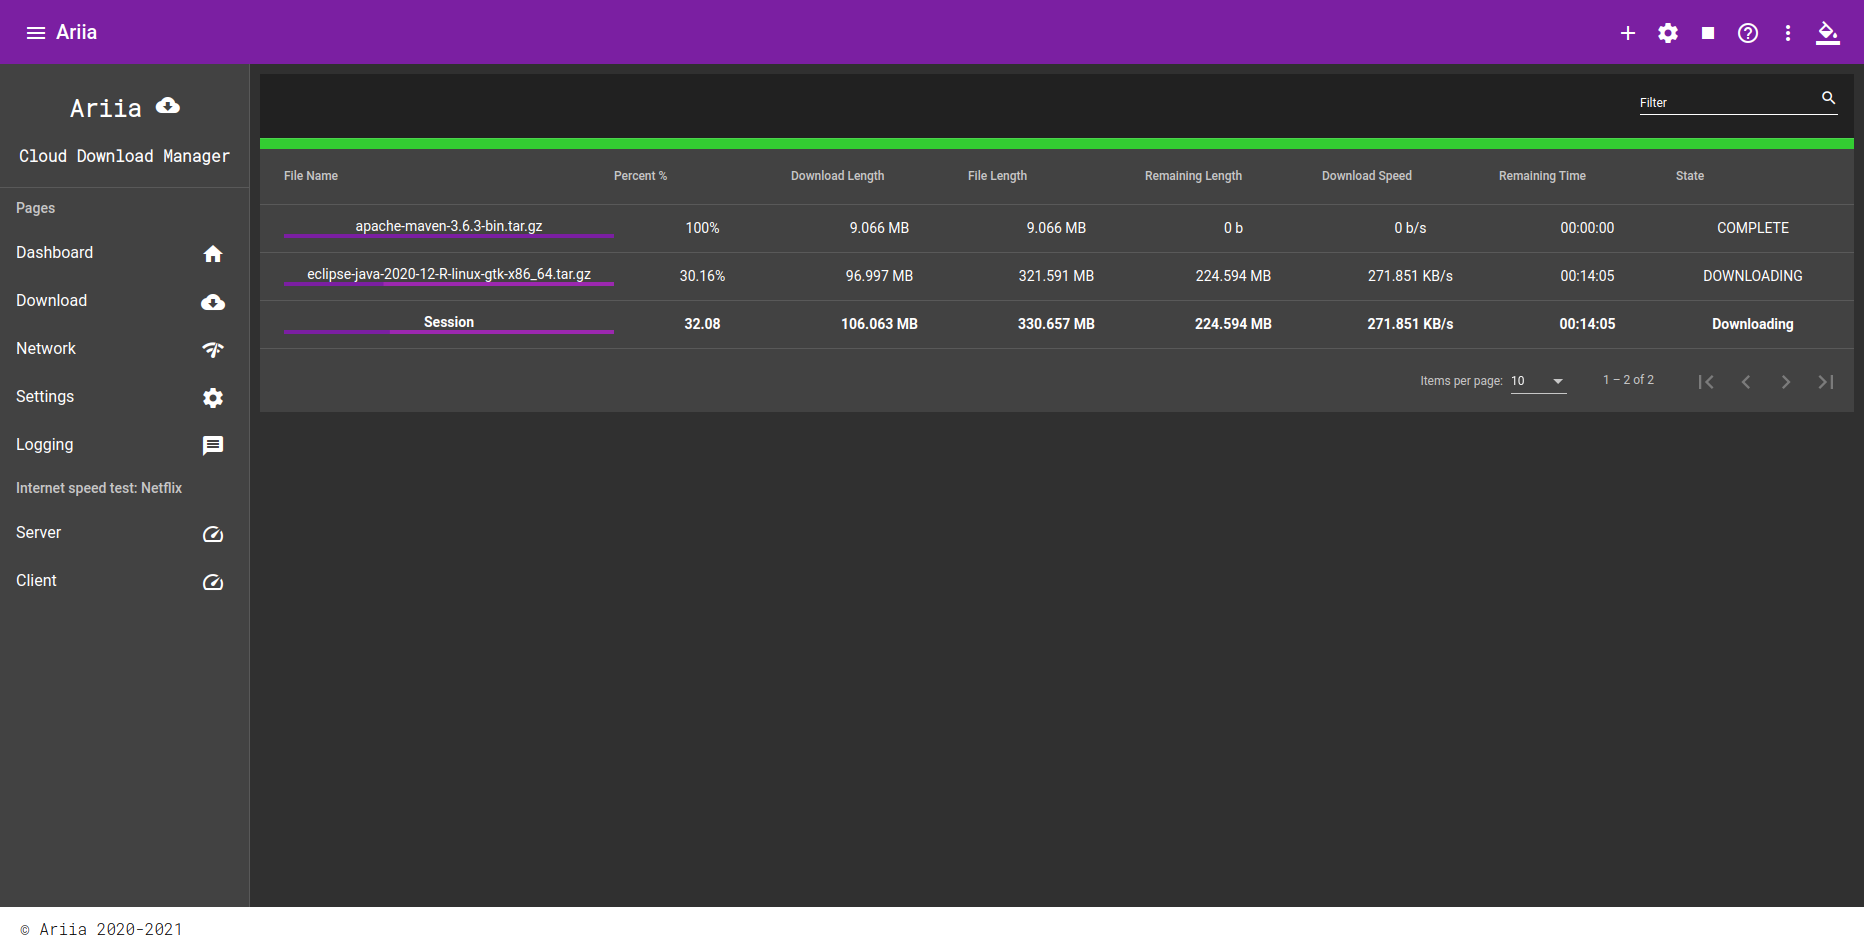Screen dimensions: 1864x949
Task: Click the stop square icon in toolbar
Action: point(1708,33)
